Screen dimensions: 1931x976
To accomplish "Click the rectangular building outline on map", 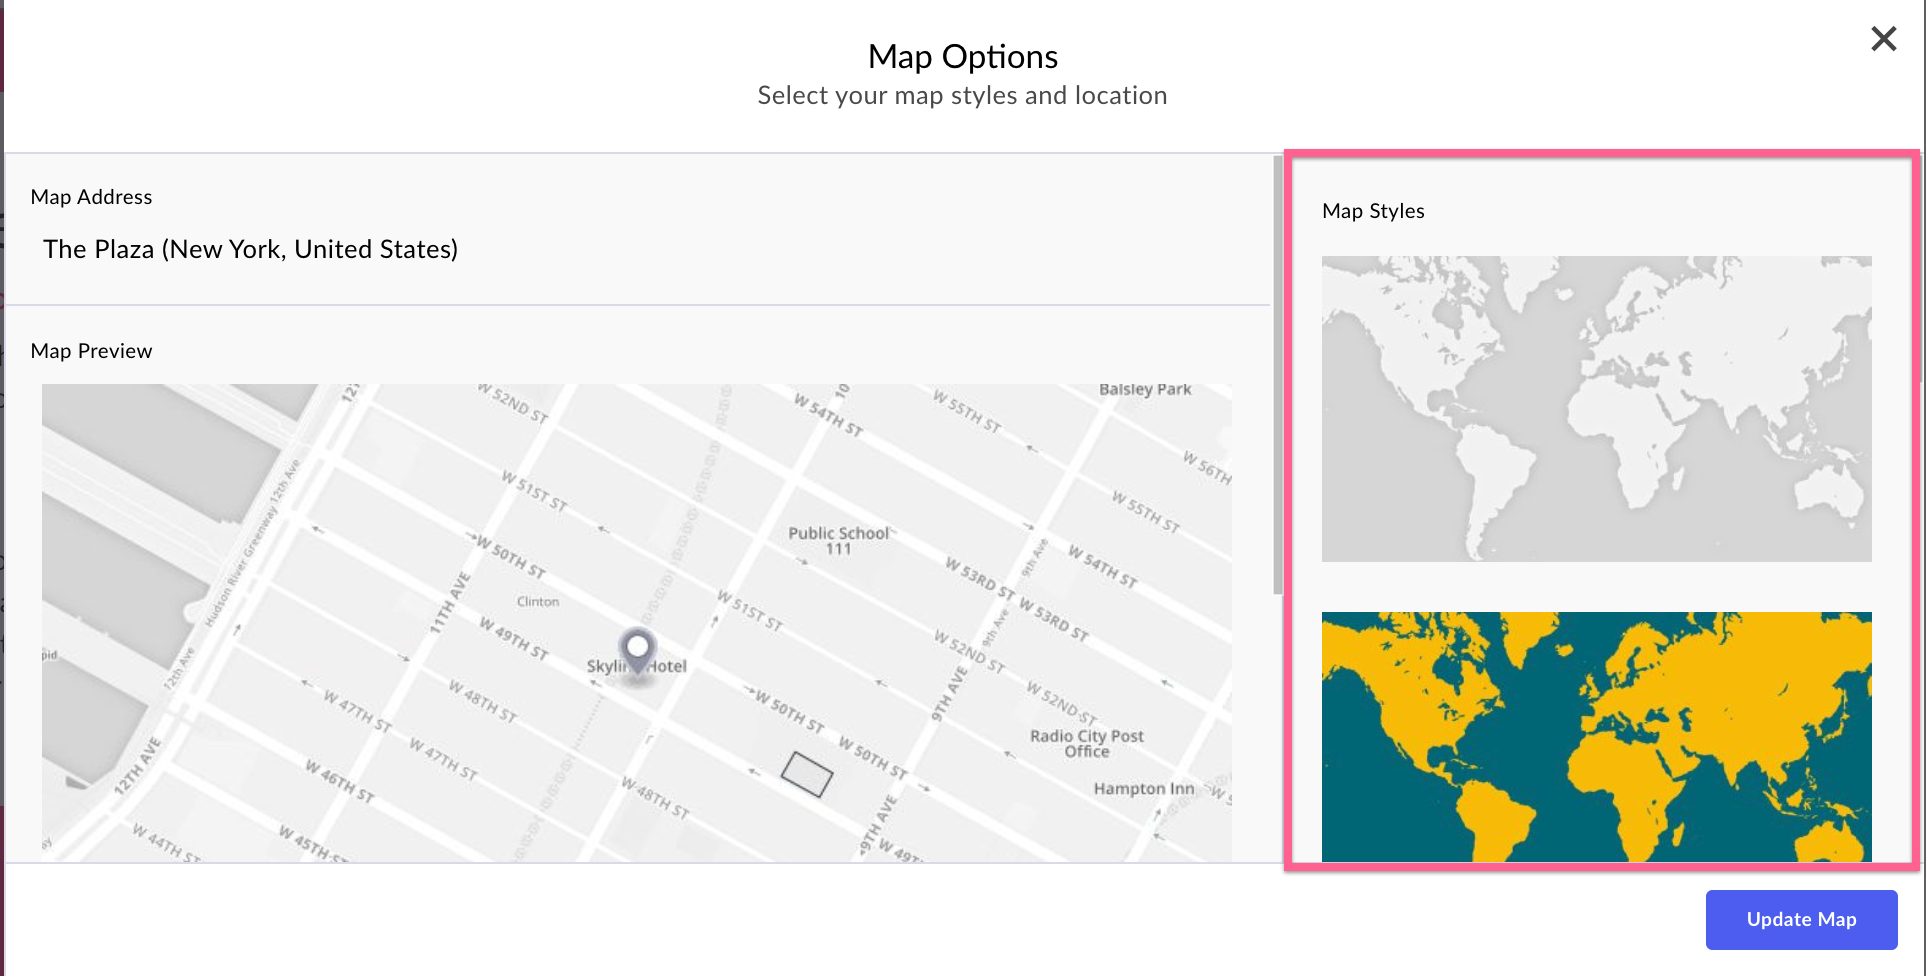I will coord(806,774).
